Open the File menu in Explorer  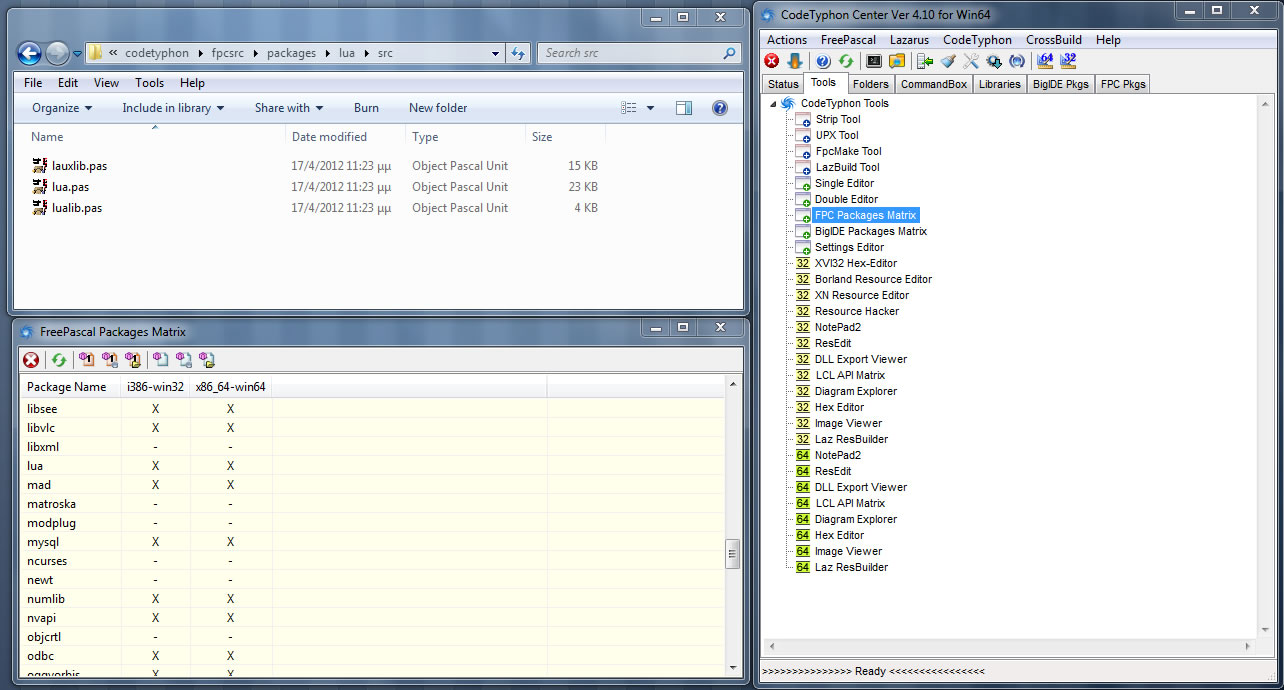33,83
